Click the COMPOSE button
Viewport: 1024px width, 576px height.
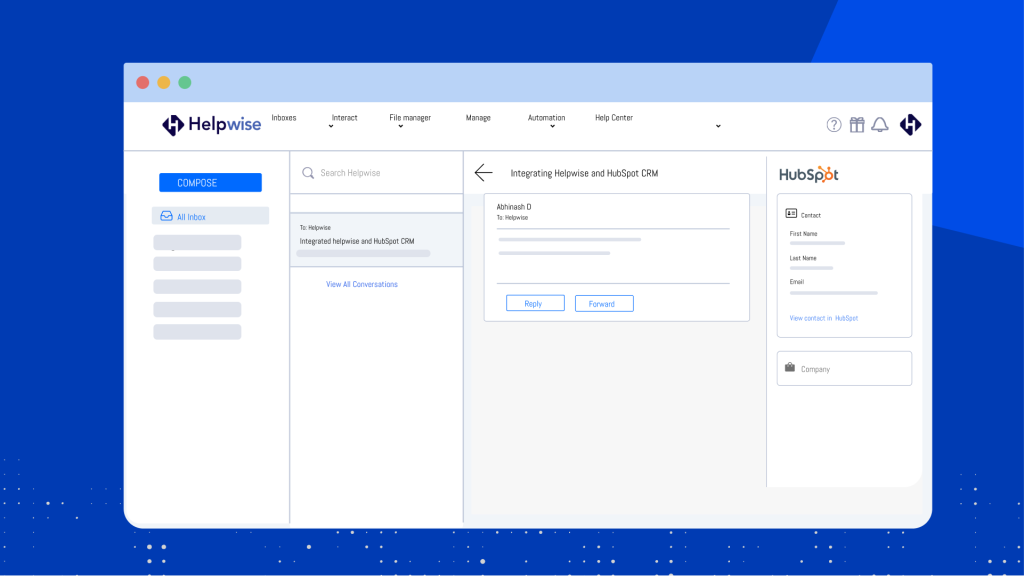[x=209, y=182]
